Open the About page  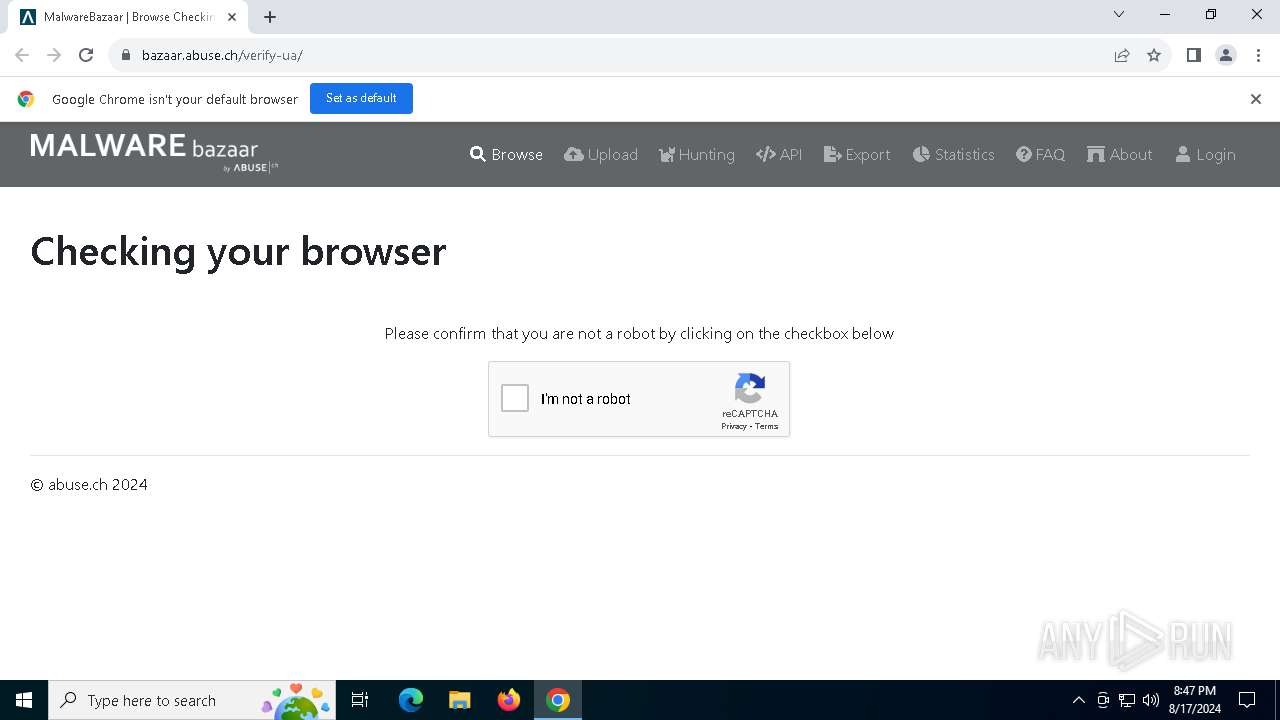[1120, 154]
